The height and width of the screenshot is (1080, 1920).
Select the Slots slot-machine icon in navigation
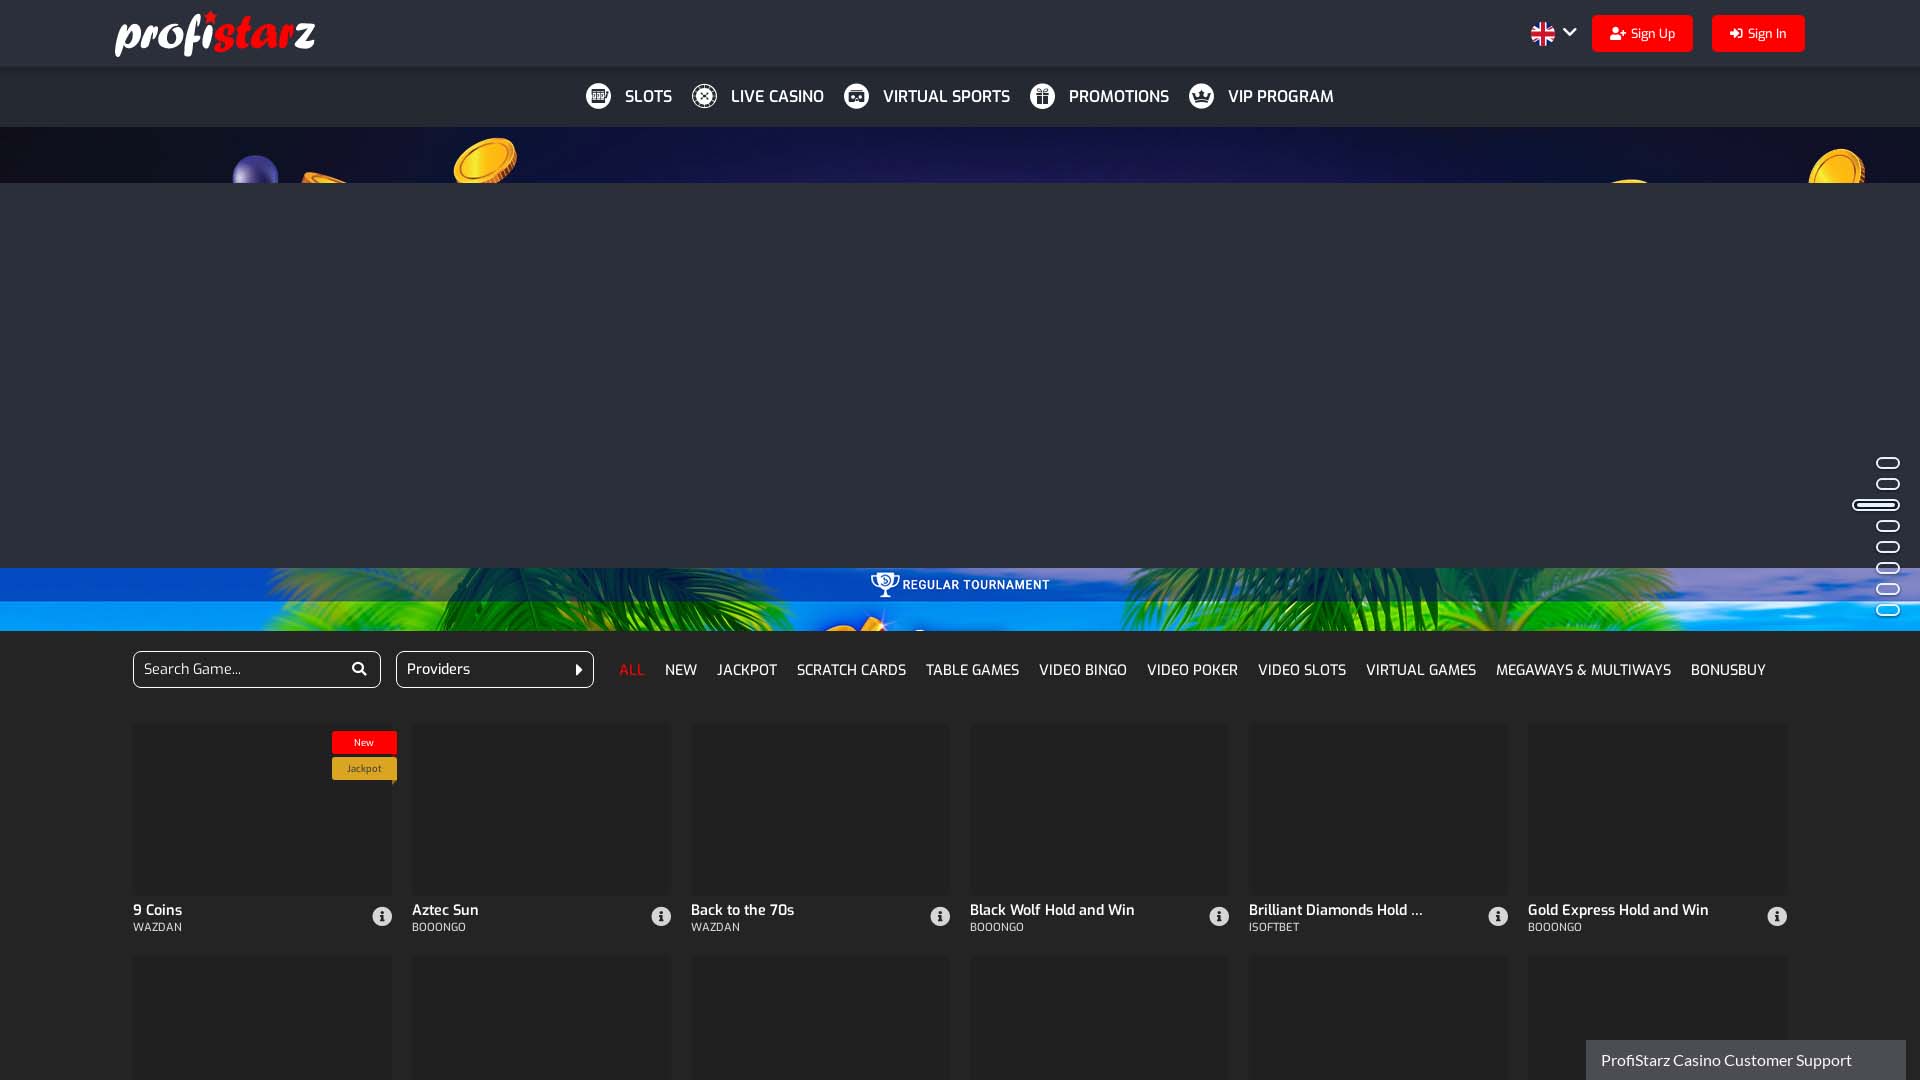click(x=599, y=96)
